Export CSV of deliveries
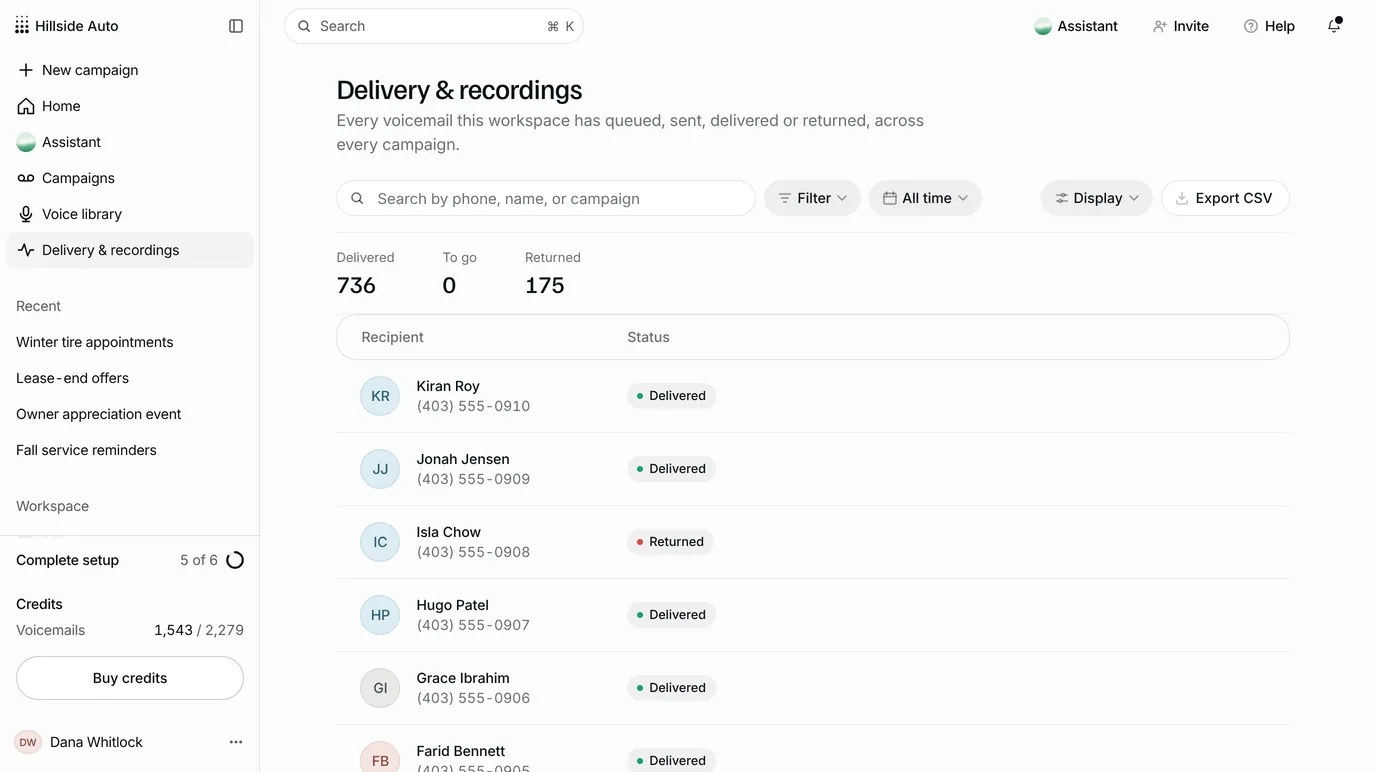The width and height of the screenshot is (1376, 772). click(1225, 198)
